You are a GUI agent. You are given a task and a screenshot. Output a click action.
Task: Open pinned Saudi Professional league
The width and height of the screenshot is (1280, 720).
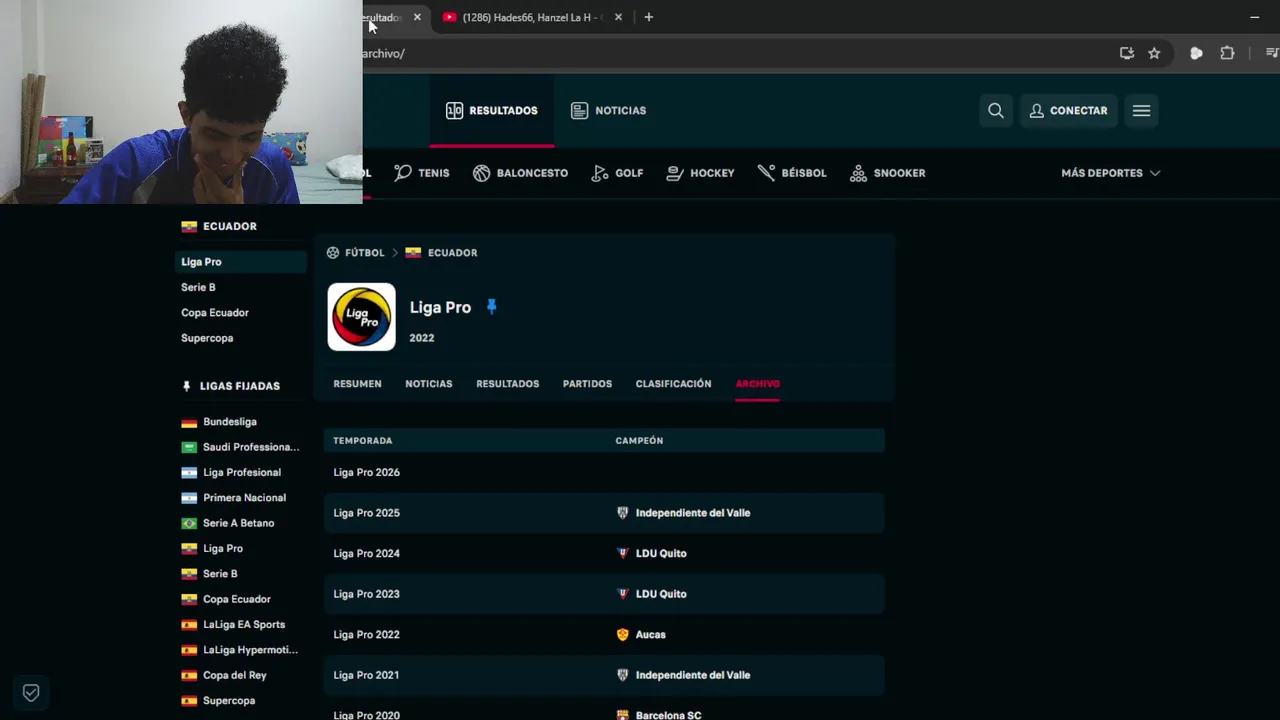(250, 447)
